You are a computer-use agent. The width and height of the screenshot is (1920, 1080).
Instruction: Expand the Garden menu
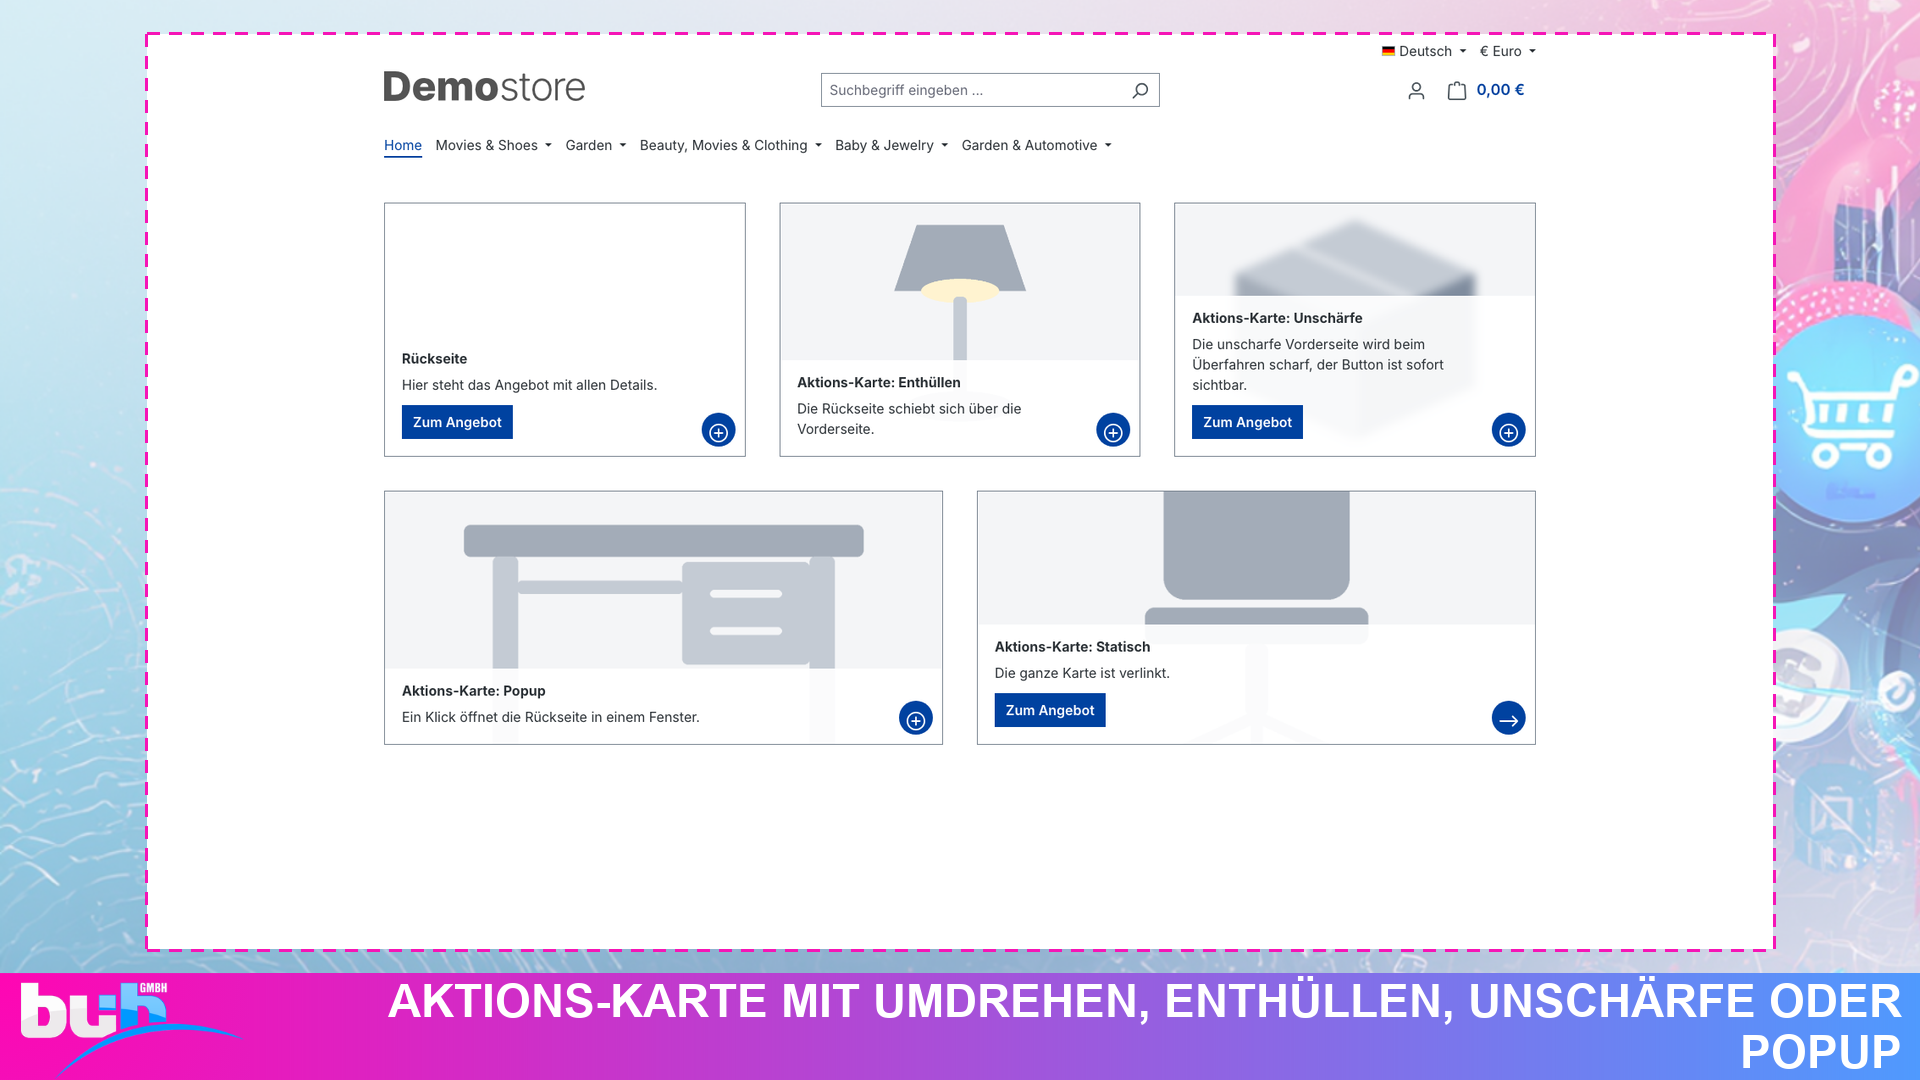[595, 145]
